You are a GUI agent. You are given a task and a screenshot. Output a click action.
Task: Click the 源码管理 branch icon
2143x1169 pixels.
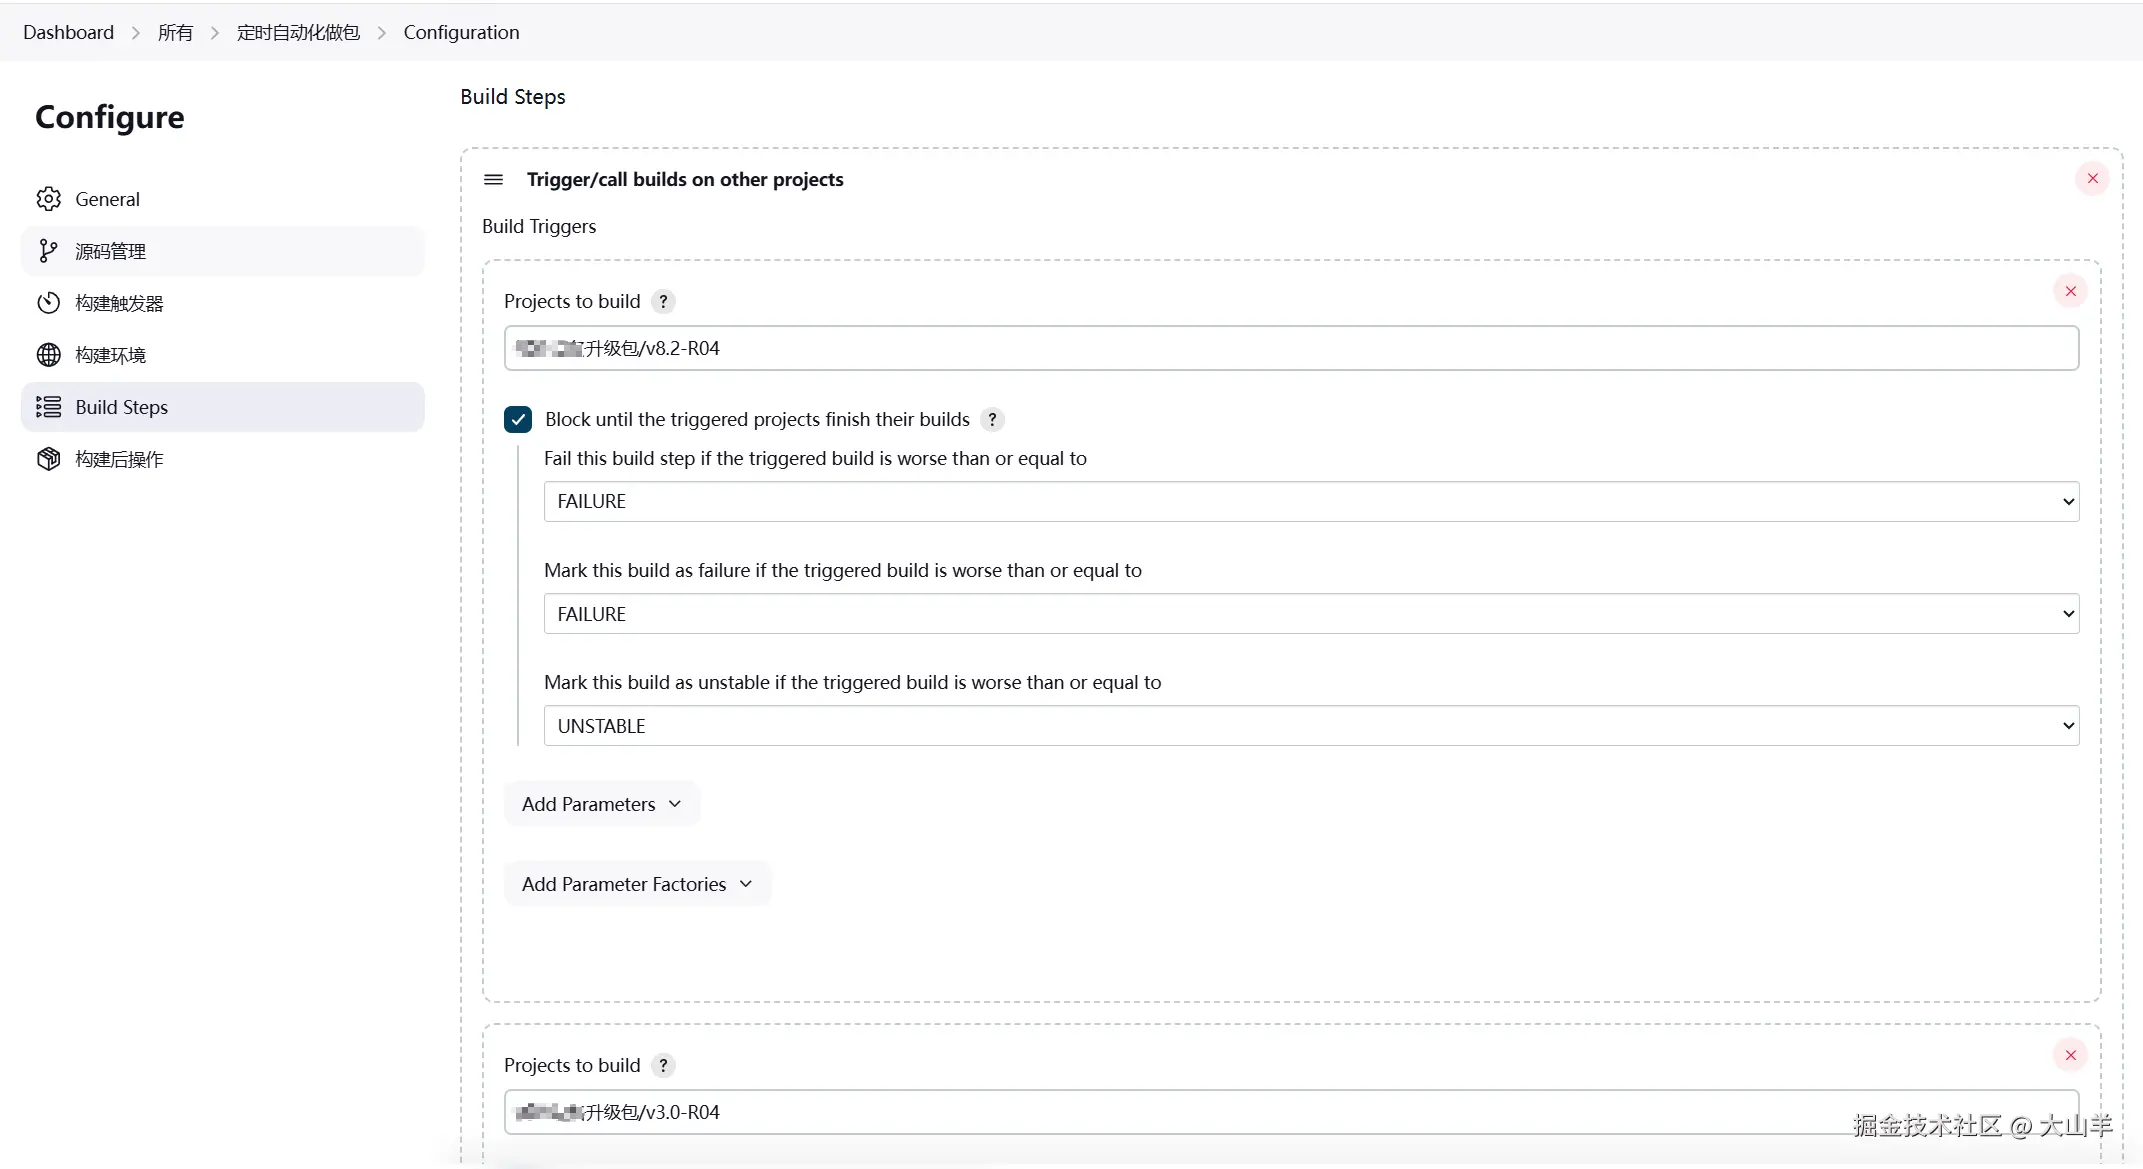(48, 251)
